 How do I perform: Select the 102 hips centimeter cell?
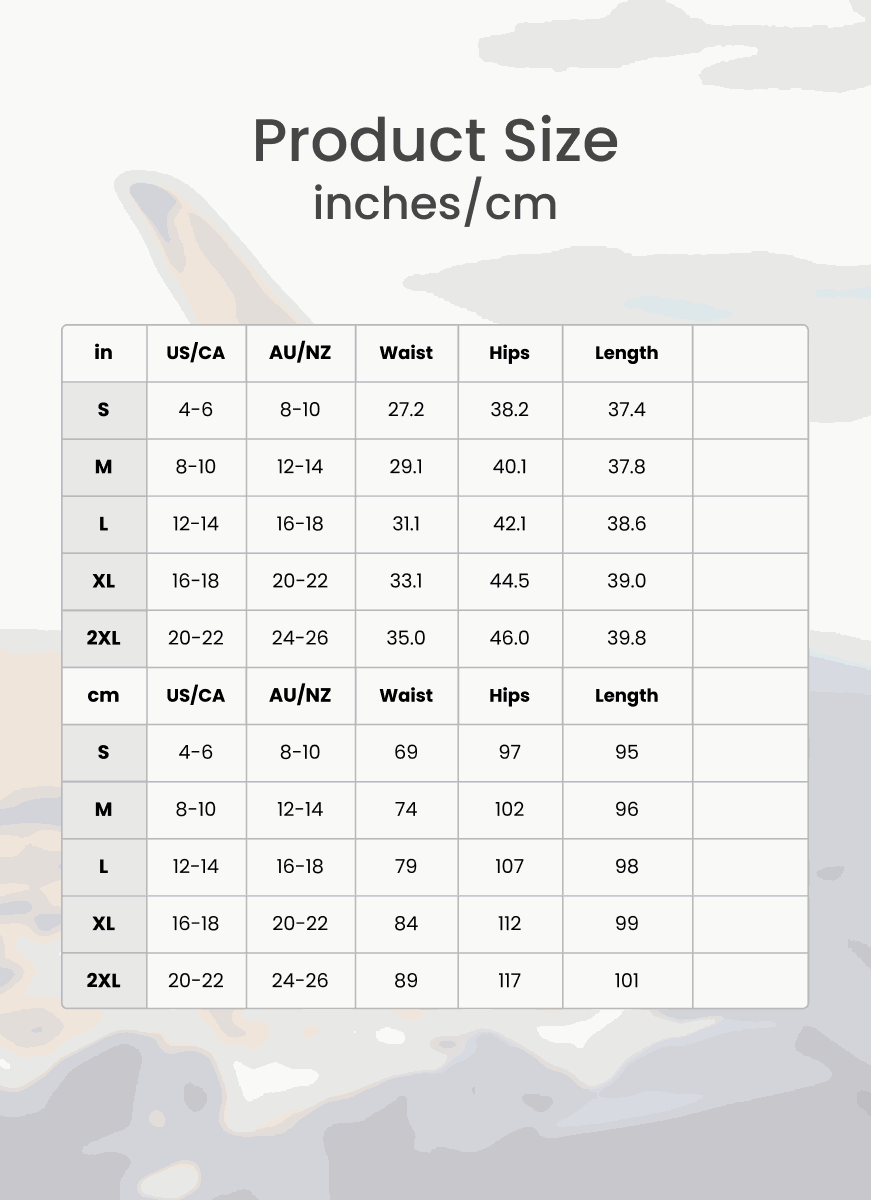(x=510, y=809)
